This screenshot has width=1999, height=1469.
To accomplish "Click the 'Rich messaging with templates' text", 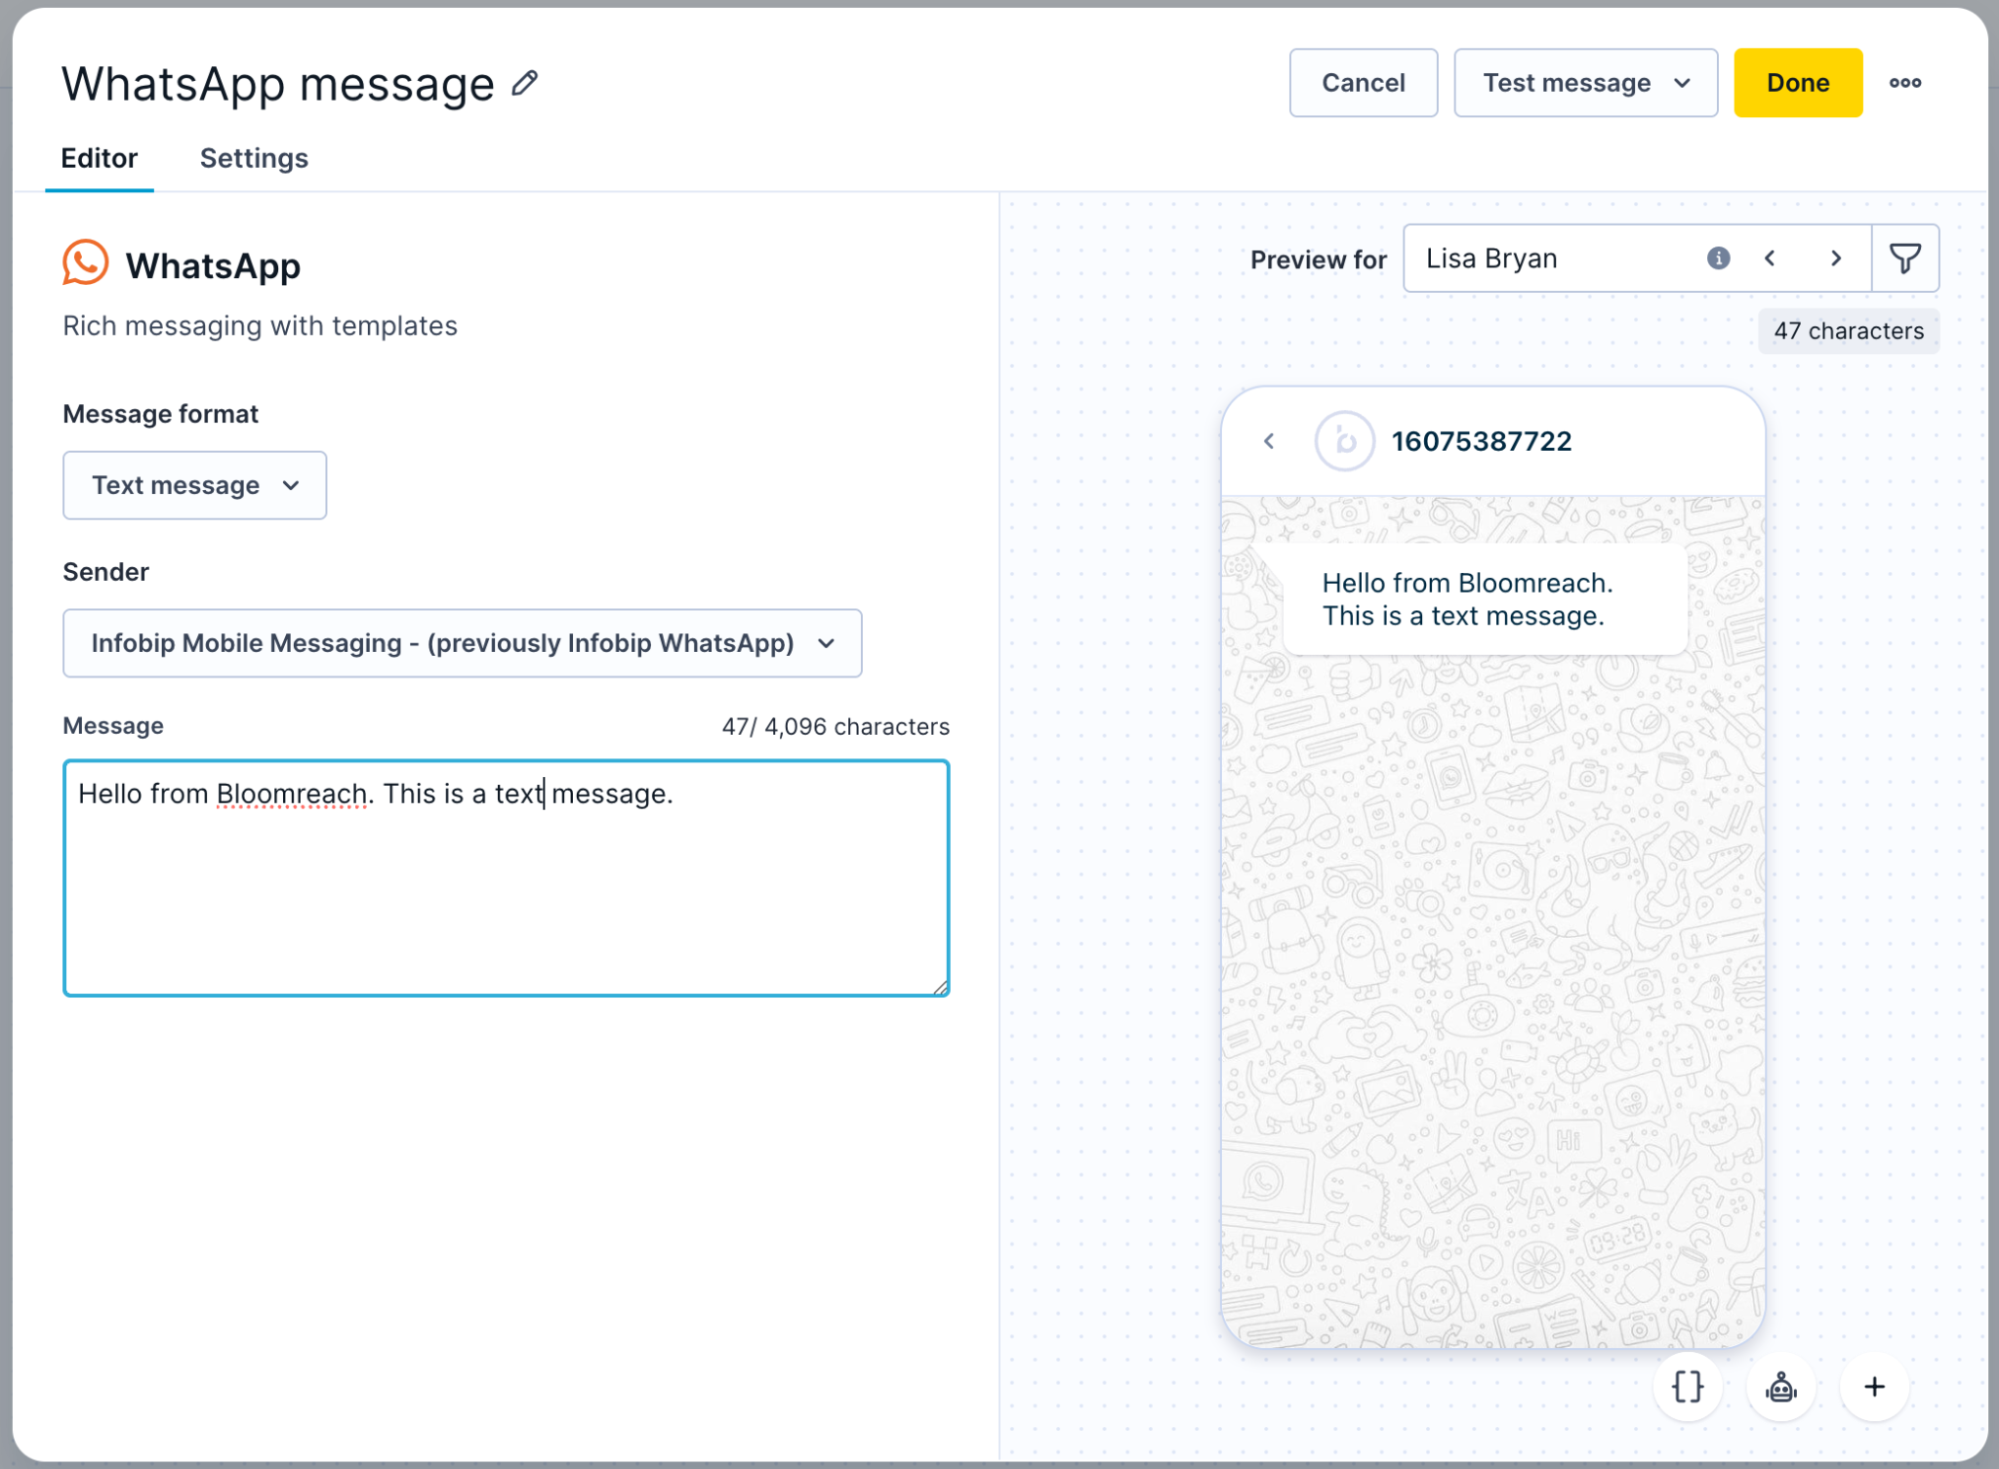I will [260, 326].
